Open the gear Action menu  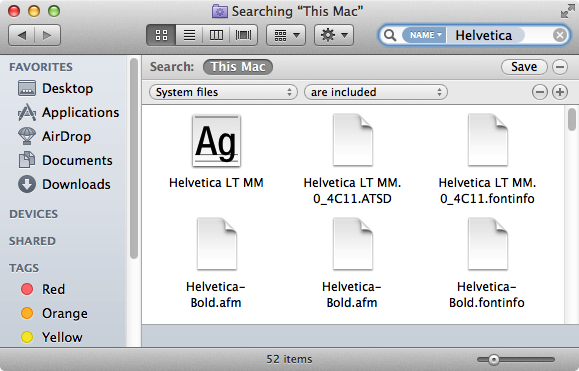pos(334,35)
